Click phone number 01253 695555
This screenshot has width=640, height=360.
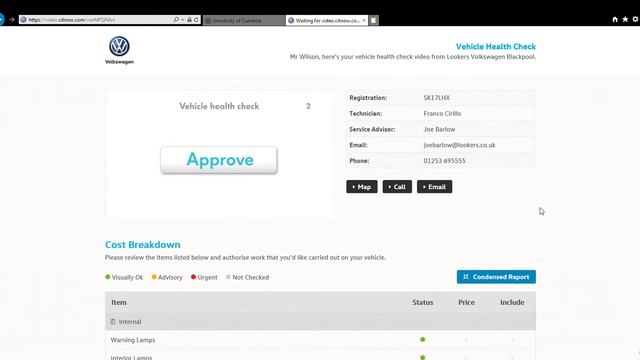click(x=444, y=161)
